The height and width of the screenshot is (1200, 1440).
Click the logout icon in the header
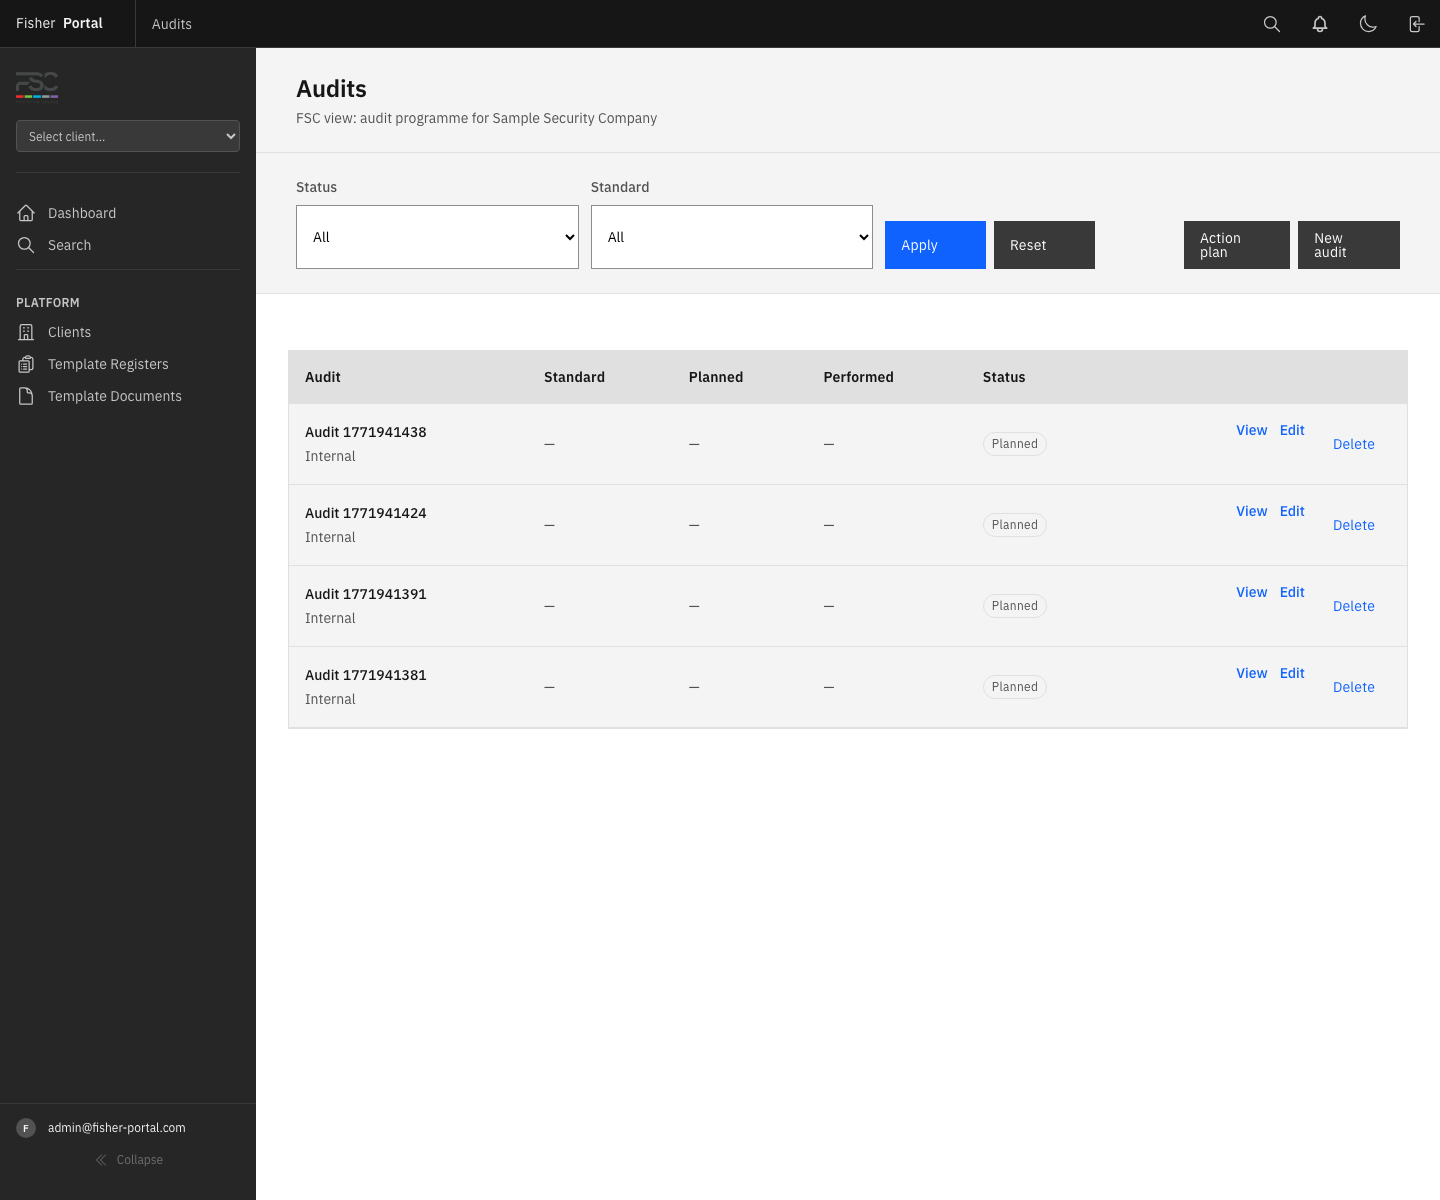tap(1415, 23)
